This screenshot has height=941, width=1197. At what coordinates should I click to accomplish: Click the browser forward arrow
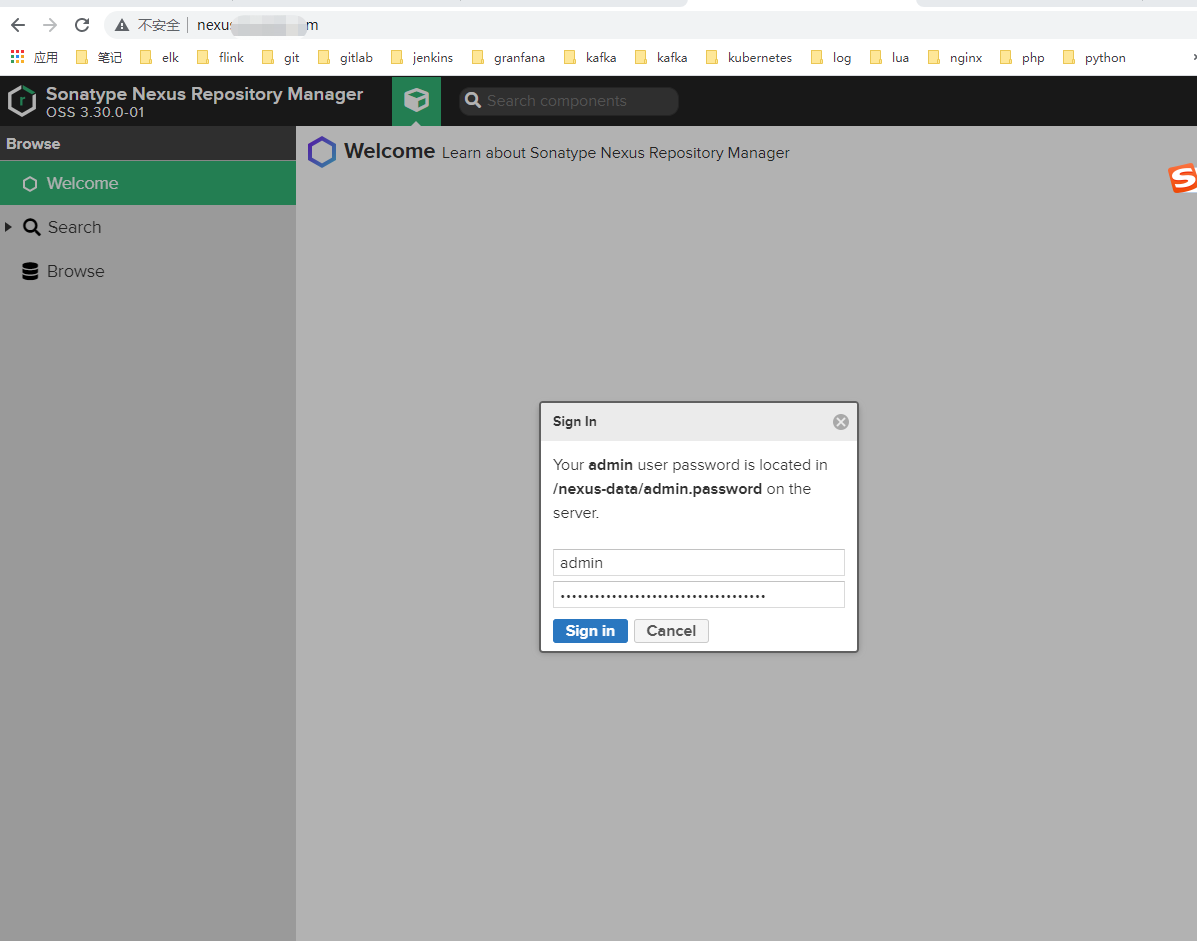pyautogui.click(x=50, y=25)
